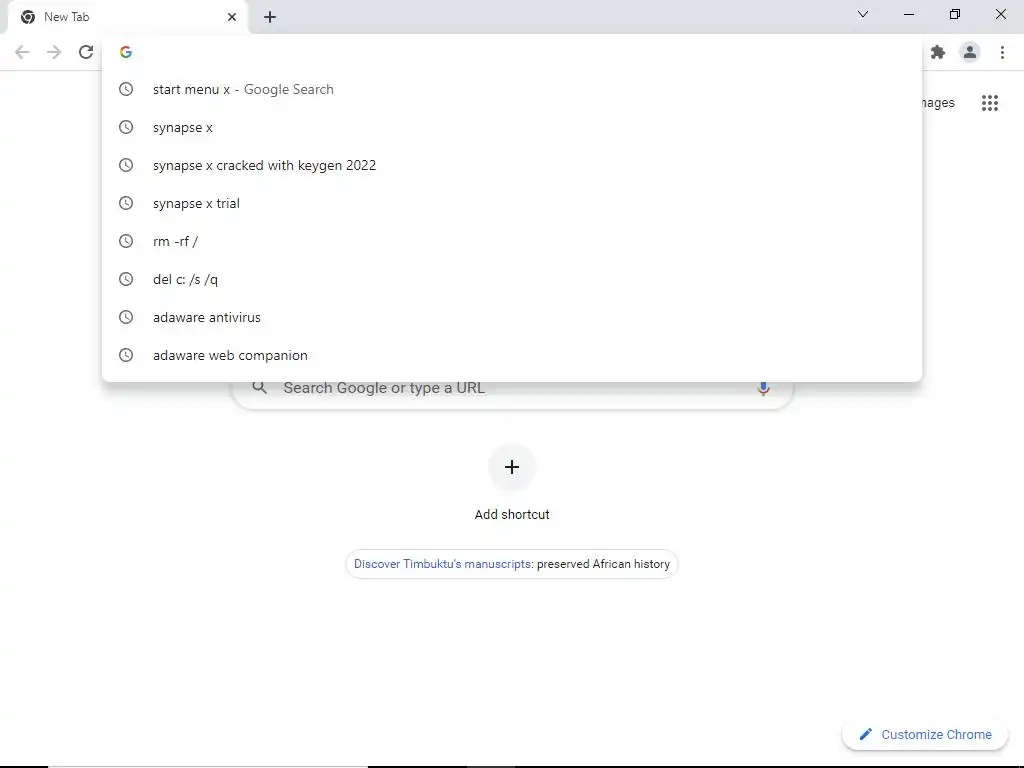Click the clock icon beside 'start menu x'
This screenshot has width=1024, height=768.
coord(126,89)
